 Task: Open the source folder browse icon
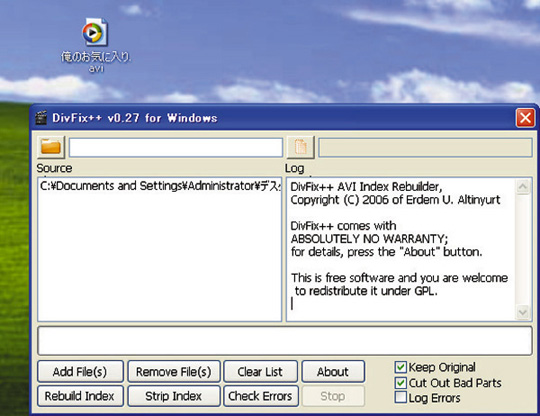click(x=51, y=147)
